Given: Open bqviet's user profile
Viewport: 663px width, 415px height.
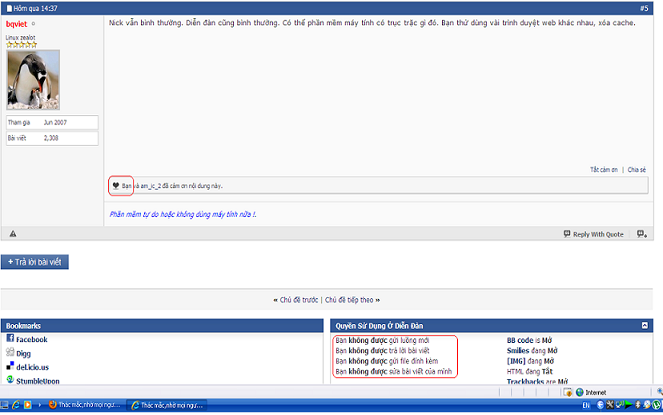Looking at the screenshot, I should pyautogui.click(x=16, y=24).
